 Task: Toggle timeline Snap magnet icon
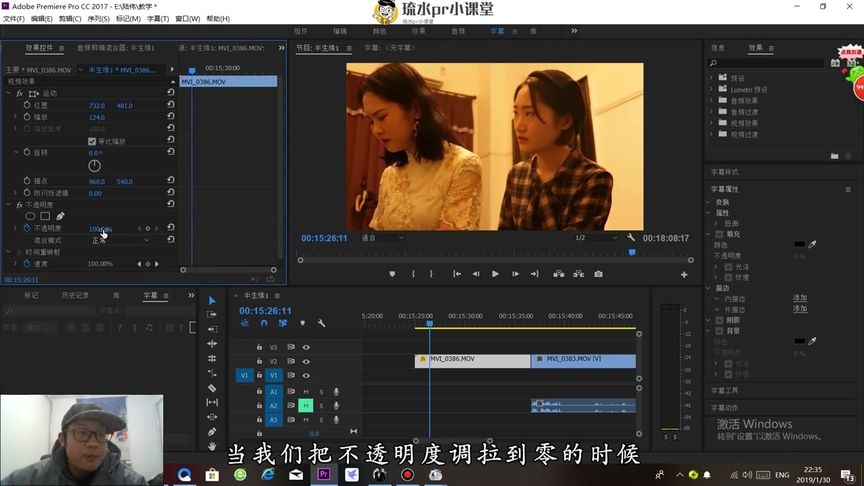[264, 323]
